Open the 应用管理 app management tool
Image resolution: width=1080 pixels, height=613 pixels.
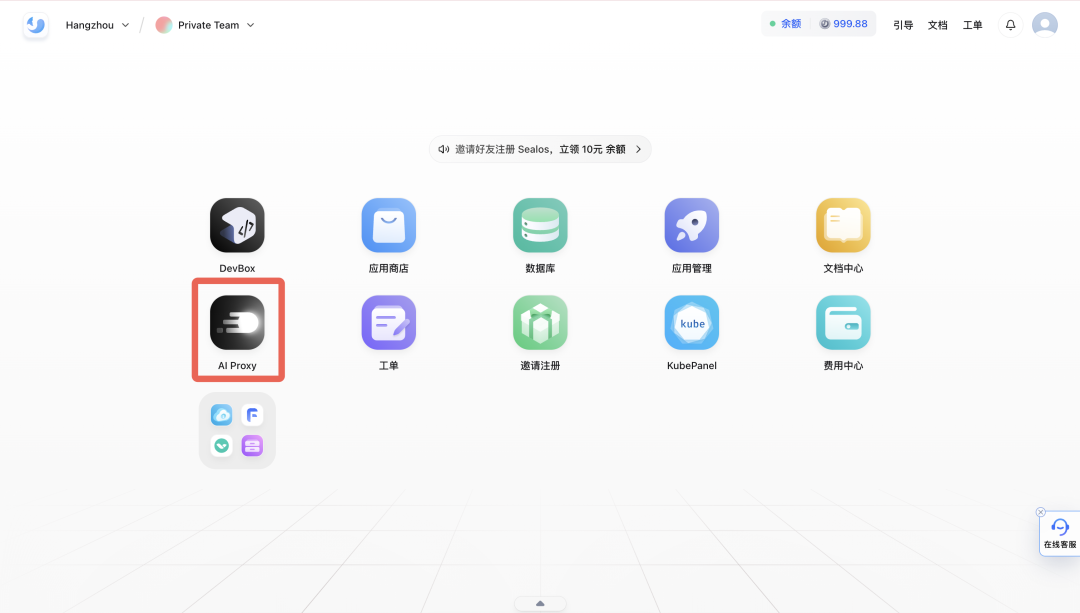coord(691,225)
